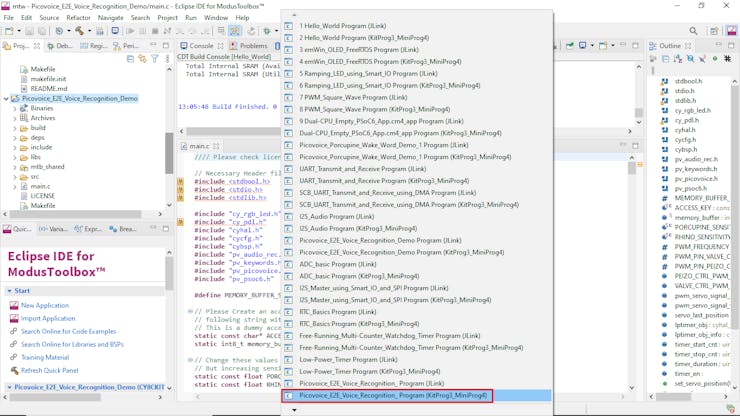Expand the mtb_shared folder node

[x=15, y=167]
